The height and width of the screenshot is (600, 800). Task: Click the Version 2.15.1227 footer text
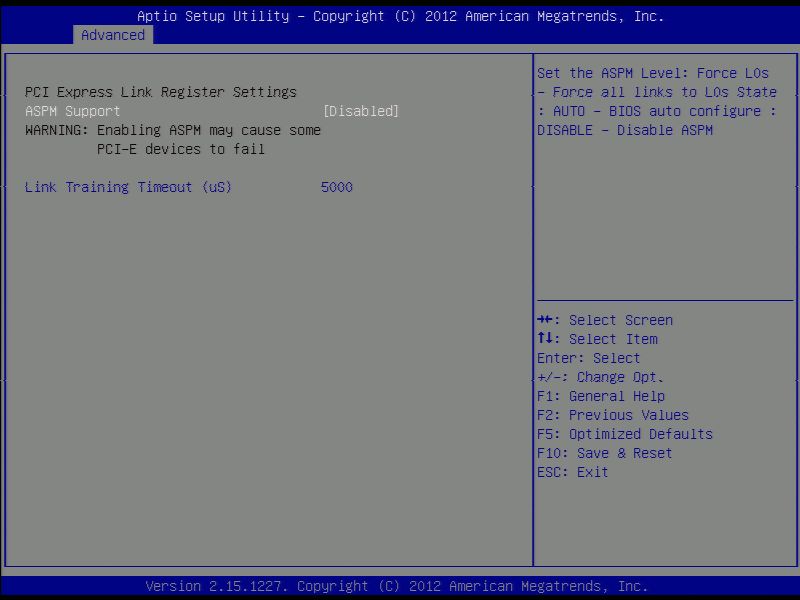(x=396, y=586)
